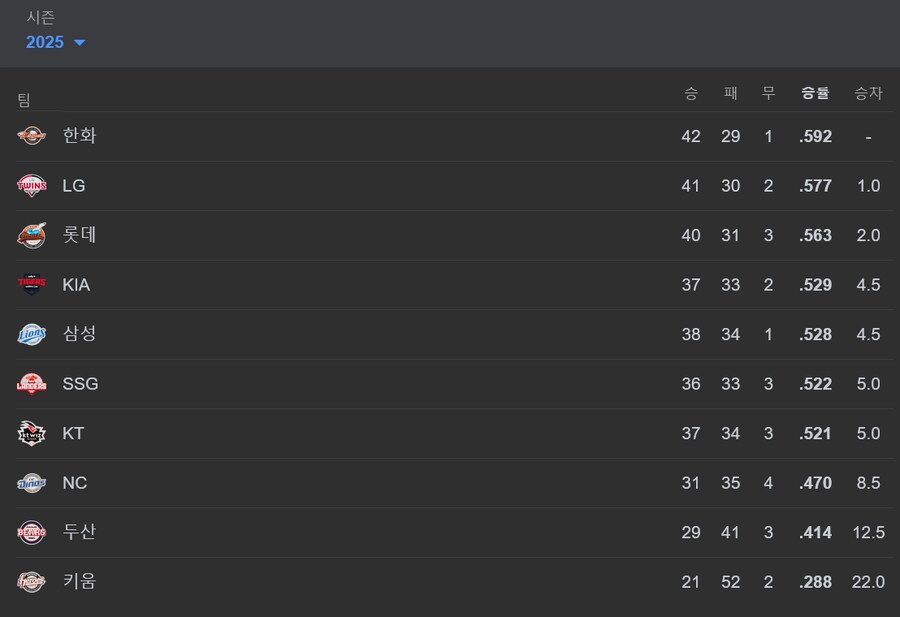Click the KIA Tigers team logo

click(32, 285)
